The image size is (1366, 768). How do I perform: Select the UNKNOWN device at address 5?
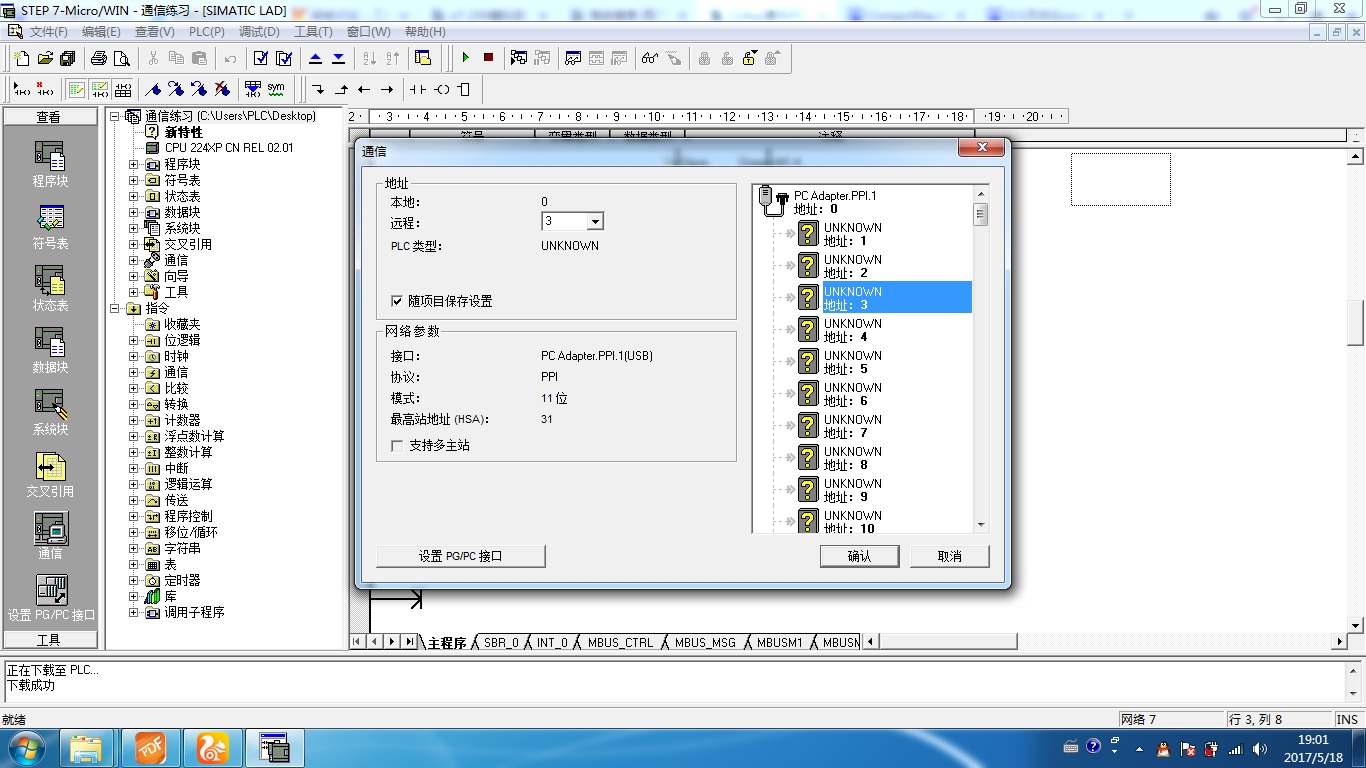[852, 362]
